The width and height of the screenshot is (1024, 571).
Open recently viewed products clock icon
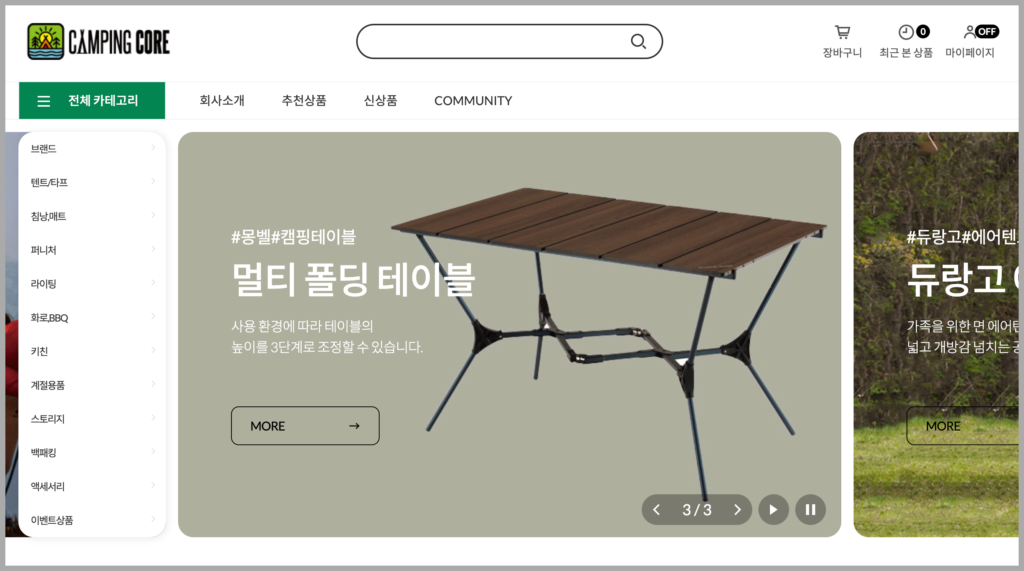[906, 32]
